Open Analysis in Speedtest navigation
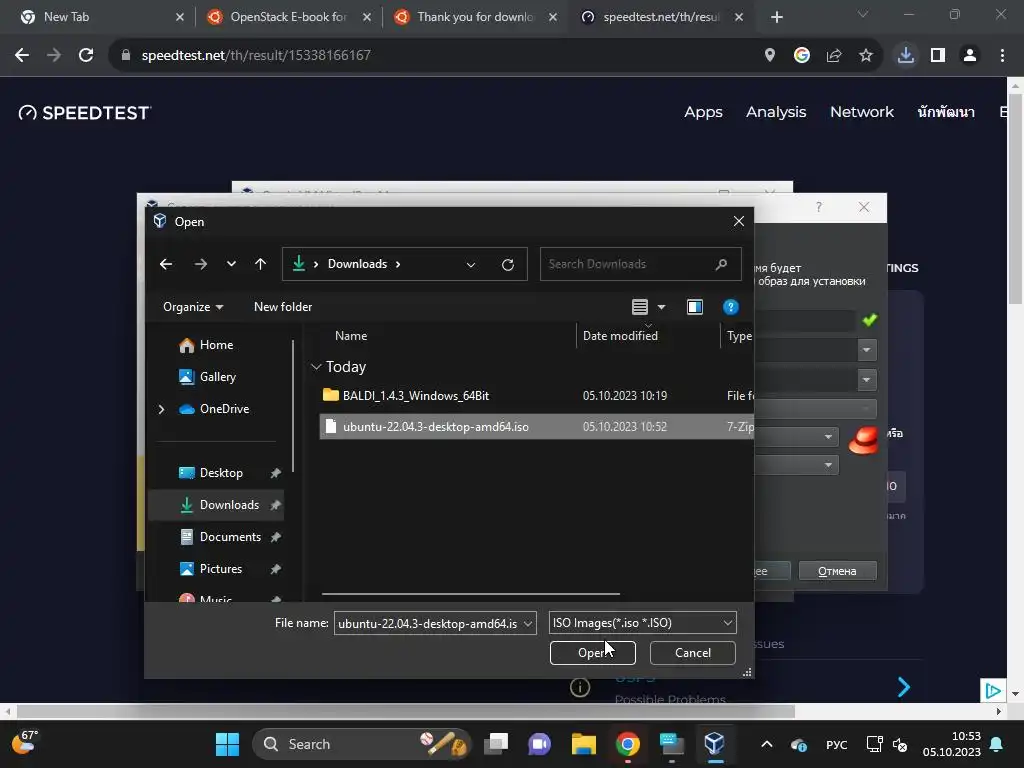Image resolution: width=1024 pixels, height=768 pixels. click(x=776, y=112)
